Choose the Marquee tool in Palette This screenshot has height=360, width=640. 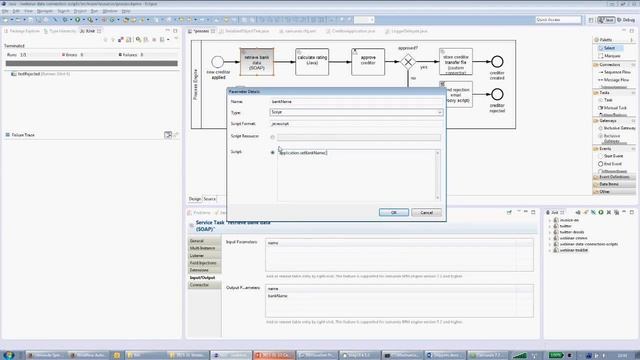610,56
